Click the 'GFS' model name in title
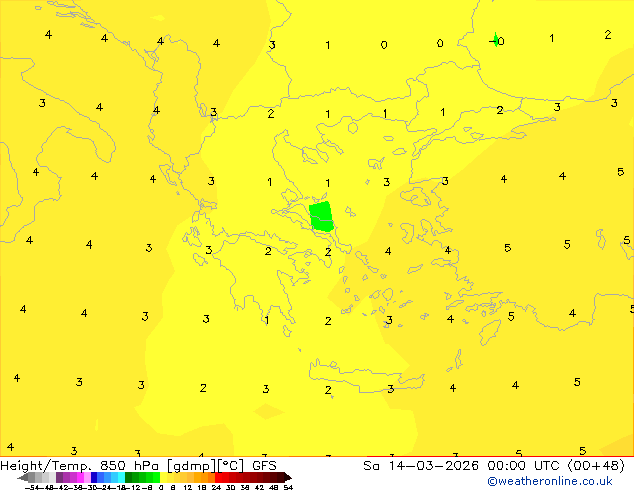Viewport: 634px width, 490px height. tap(264, 466)
